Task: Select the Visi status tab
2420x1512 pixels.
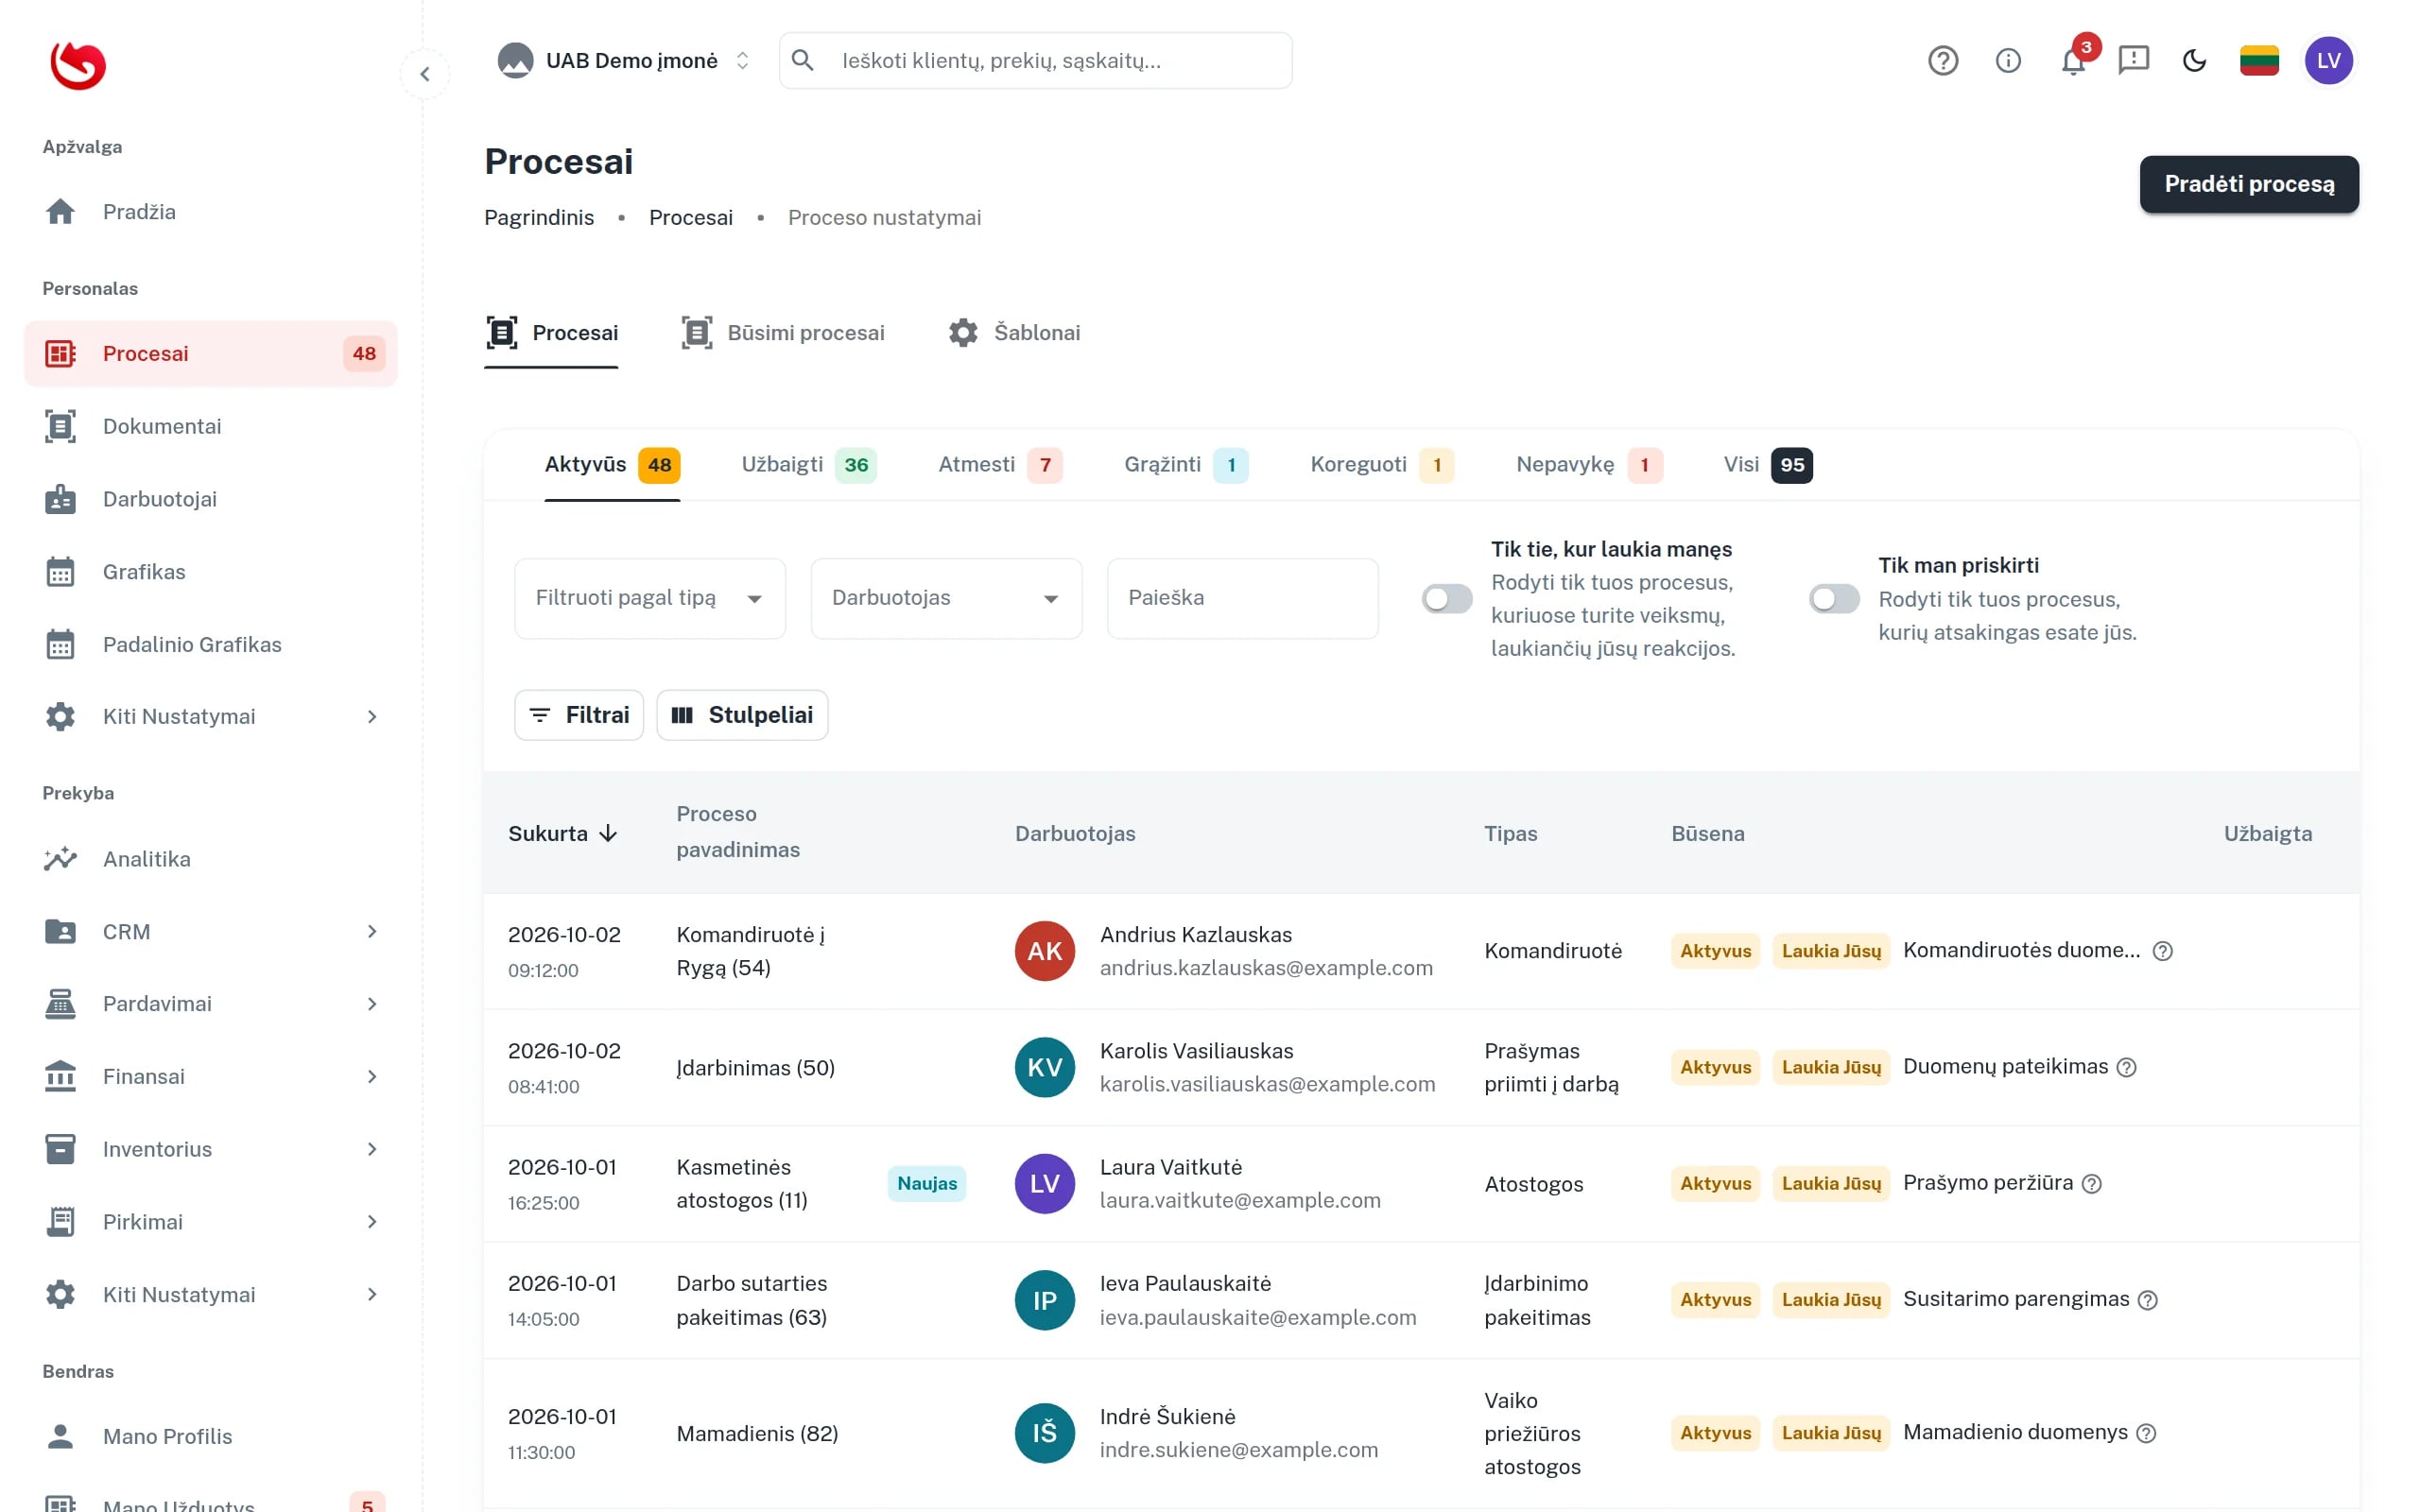Action: (x=1767, y=465)
